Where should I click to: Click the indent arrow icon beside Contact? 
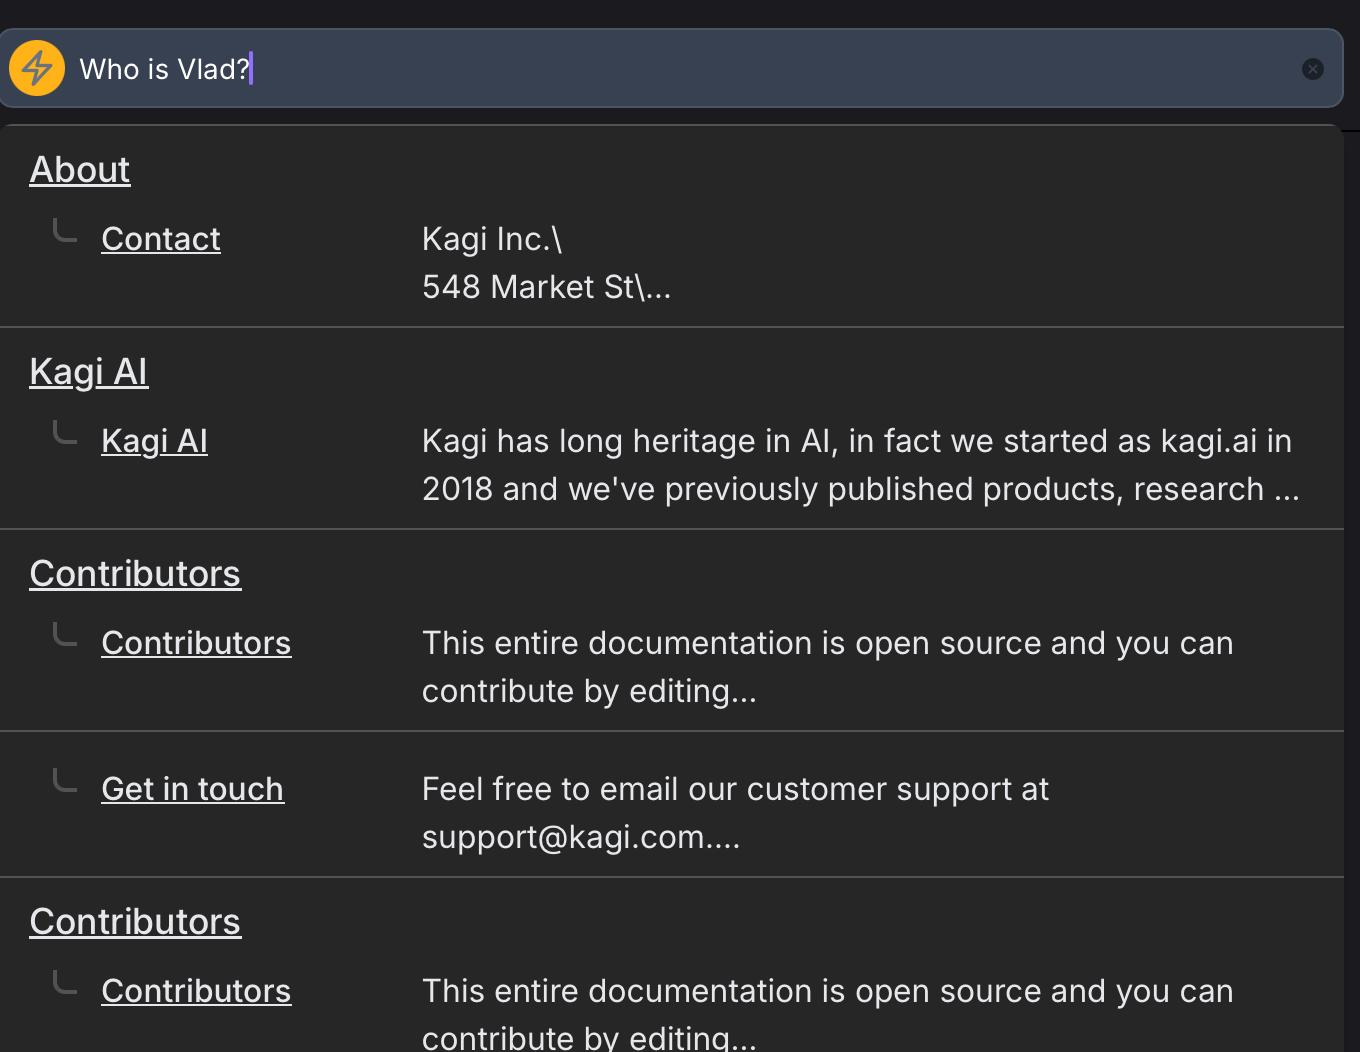(x=65, y=233)
